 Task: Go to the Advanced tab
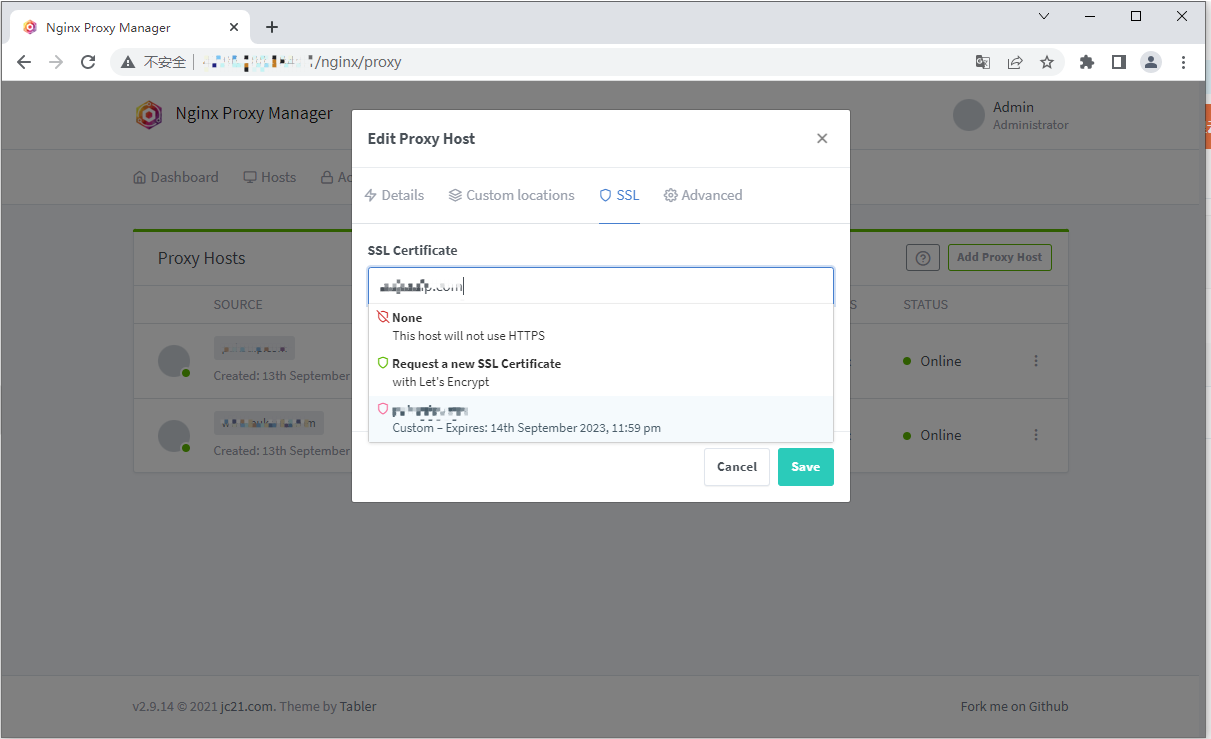[x=703, y=195]
